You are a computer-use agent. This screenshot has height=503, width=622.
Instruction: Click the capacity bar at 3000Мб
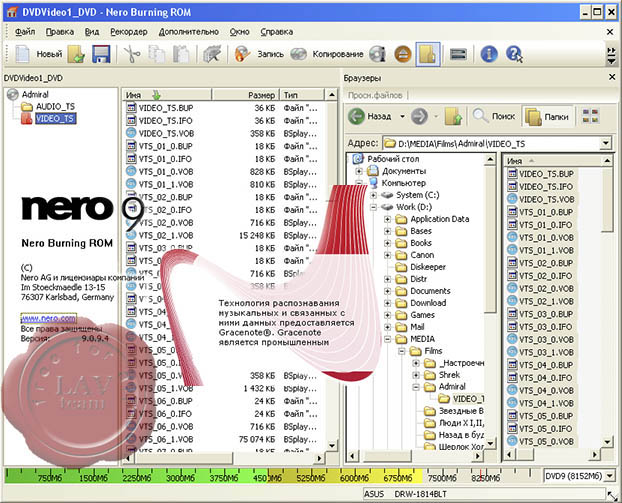(x=180, y=476)
